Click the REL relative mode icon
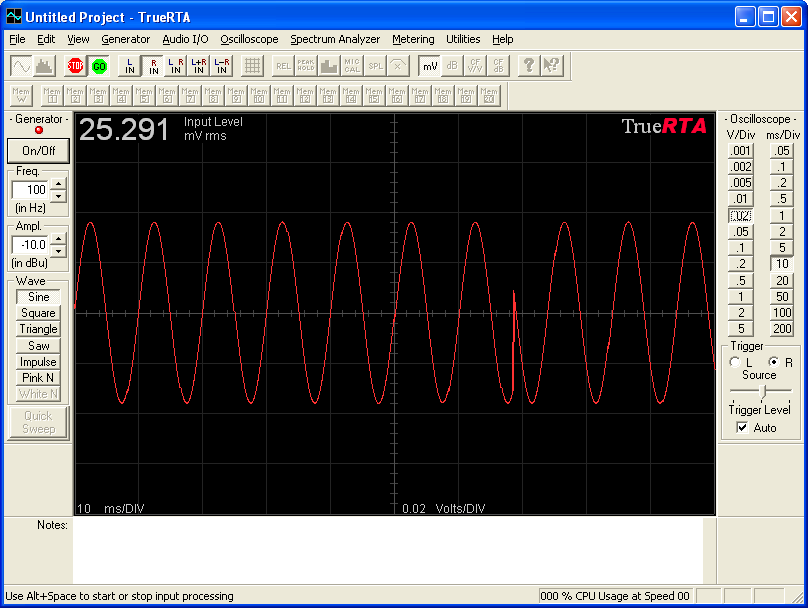Screen dimensions: 808x608 click(283, 66)
